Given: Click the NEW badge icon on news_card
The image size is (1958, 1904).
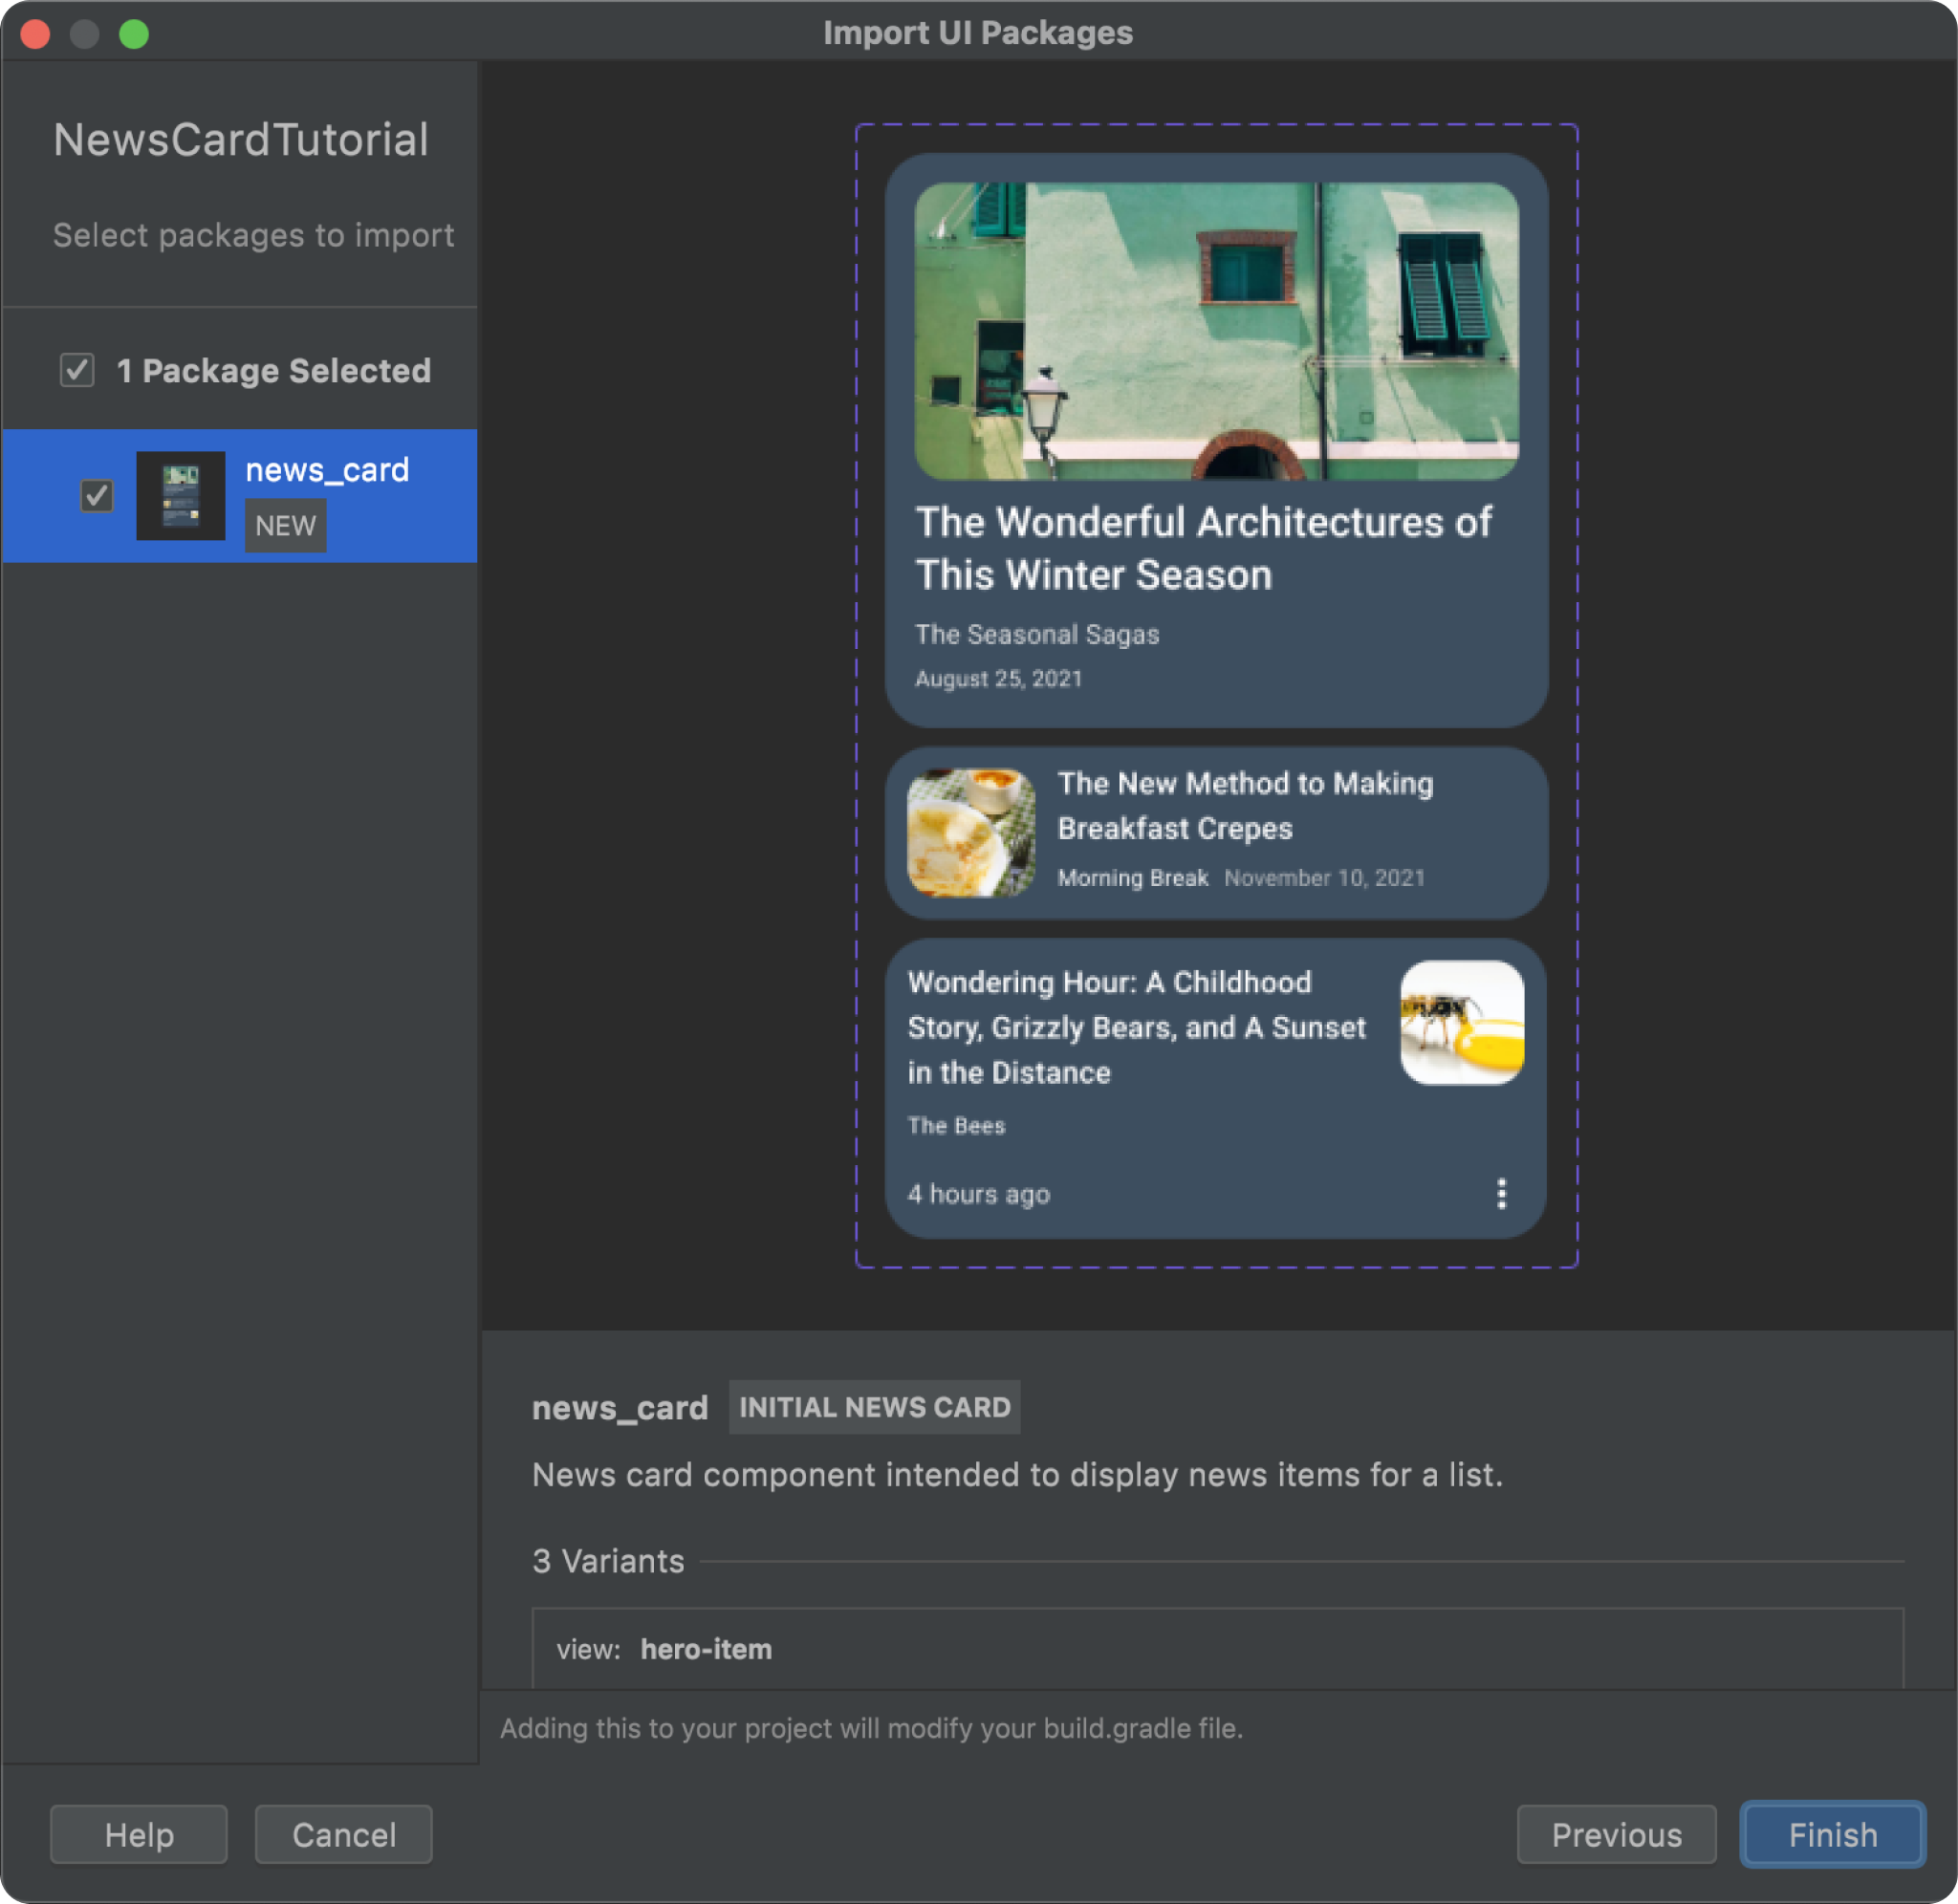Looking at the screenshot, I should (x=283, y=525).
